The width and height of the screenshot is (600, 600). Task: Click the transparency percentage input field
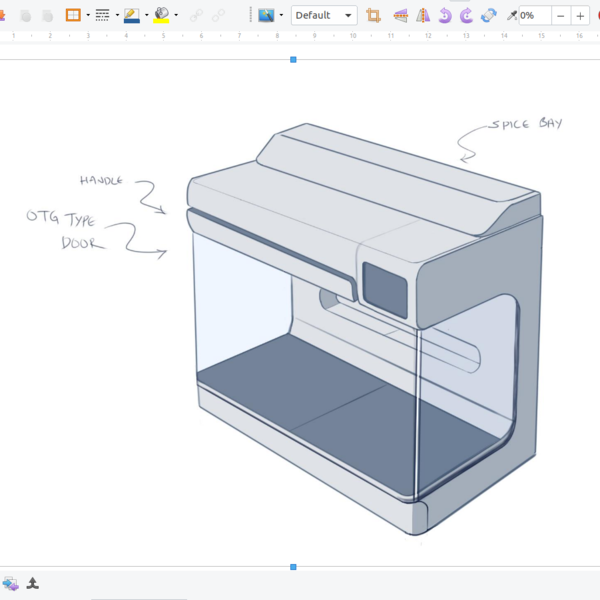[534, 15]
